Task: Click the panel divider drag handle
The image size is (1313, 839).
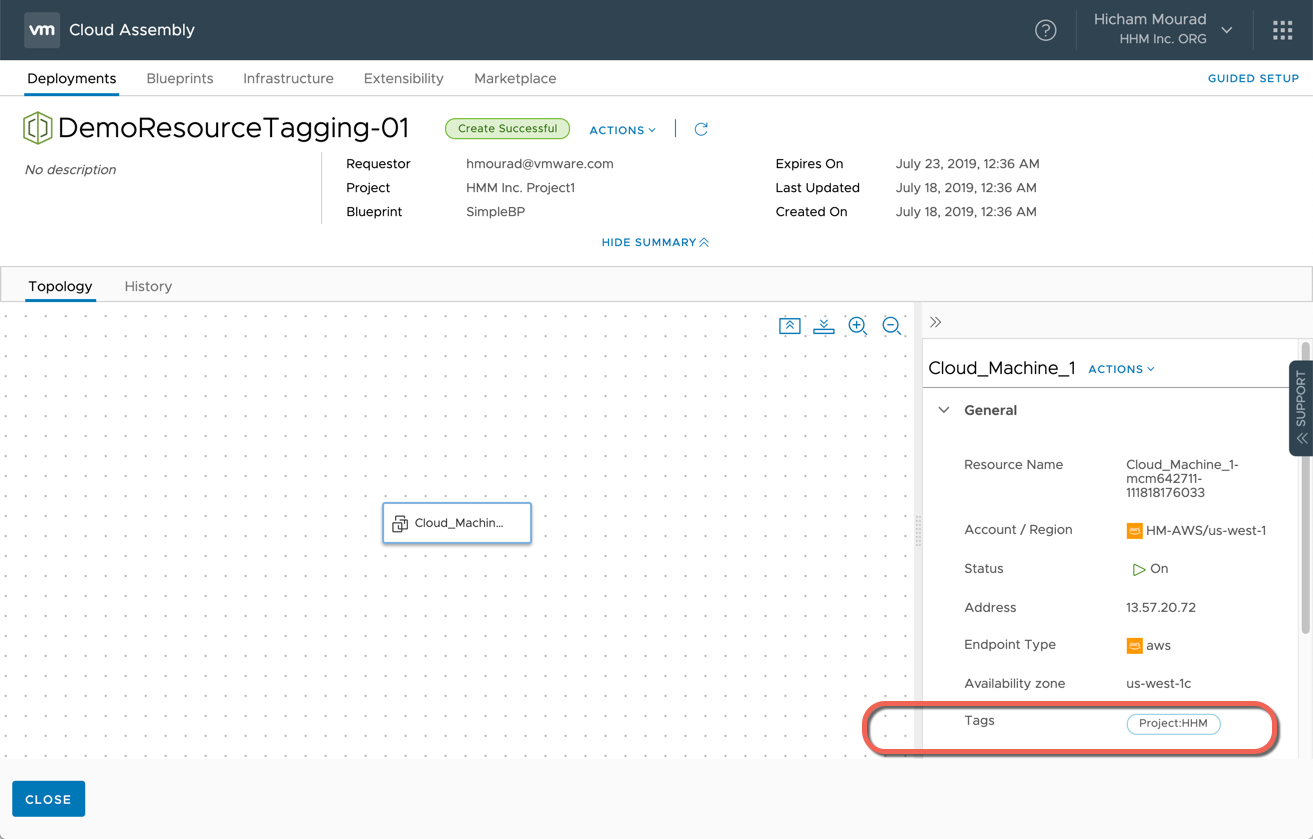Action: pyautogui.click(x=918, y=530)
